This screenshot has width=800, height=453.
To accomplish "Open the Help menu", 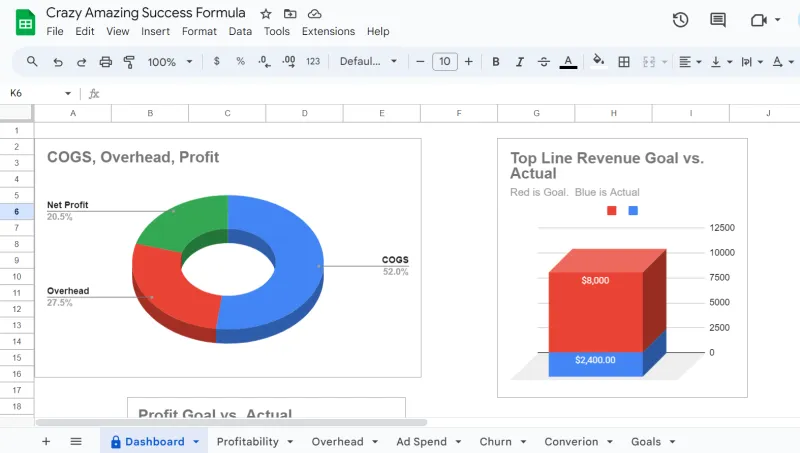I will tap(378, 32).
